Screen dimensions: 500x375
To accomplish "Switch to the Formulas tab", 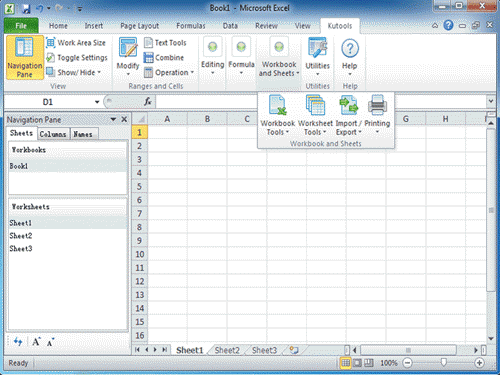I will (191, 26).
